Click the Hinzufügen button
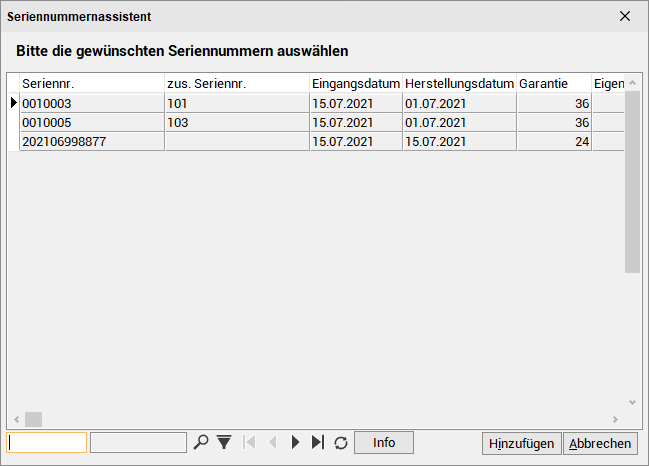Screen dimensions: 649x466 (x=522, y=444)
